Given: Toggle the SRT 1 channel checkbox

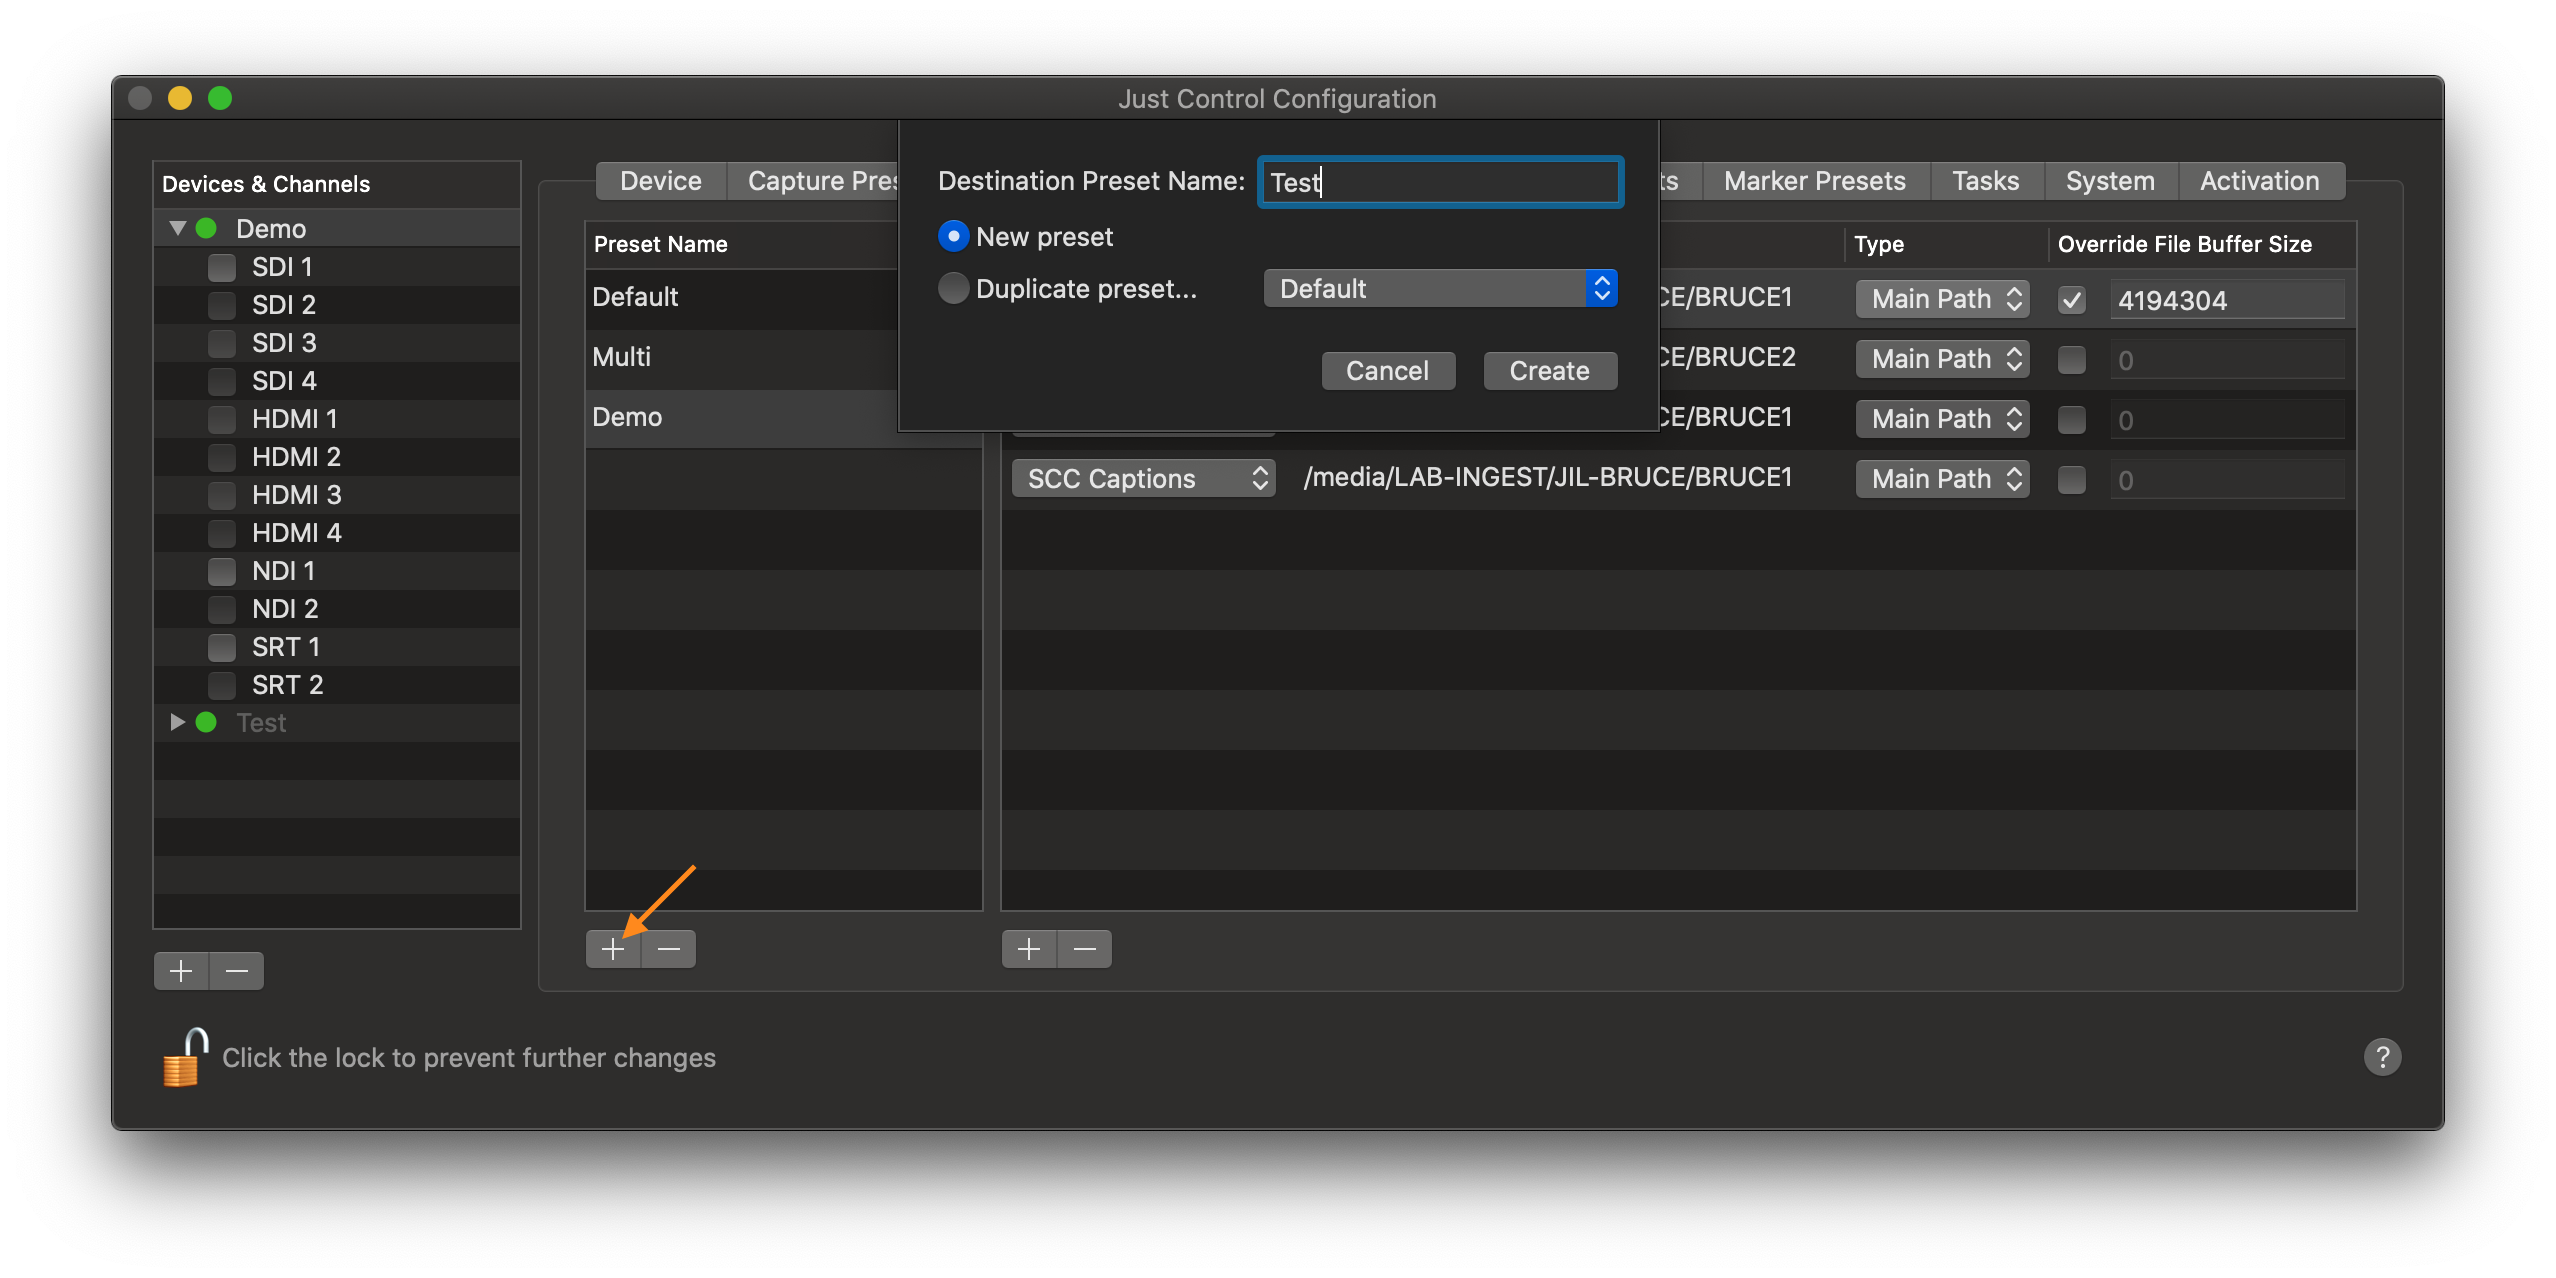Looking at the screenshot, I should 222,647.
